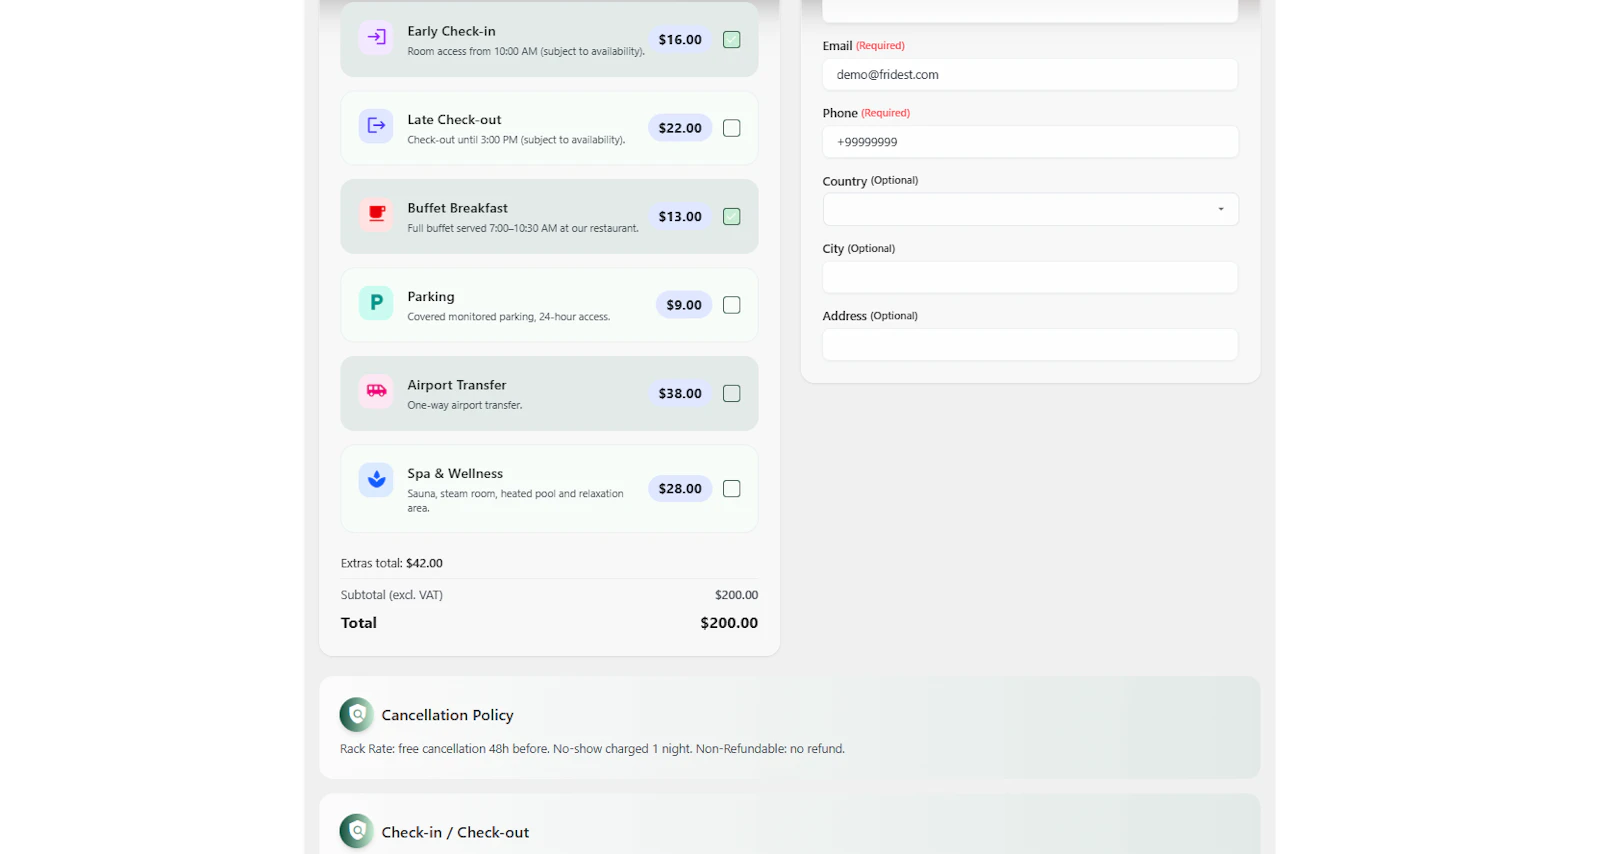The height and width of the screenshot is (854, 1600).
Task: Click the Rack Rate cancellation description text
Action: [592, 749]
